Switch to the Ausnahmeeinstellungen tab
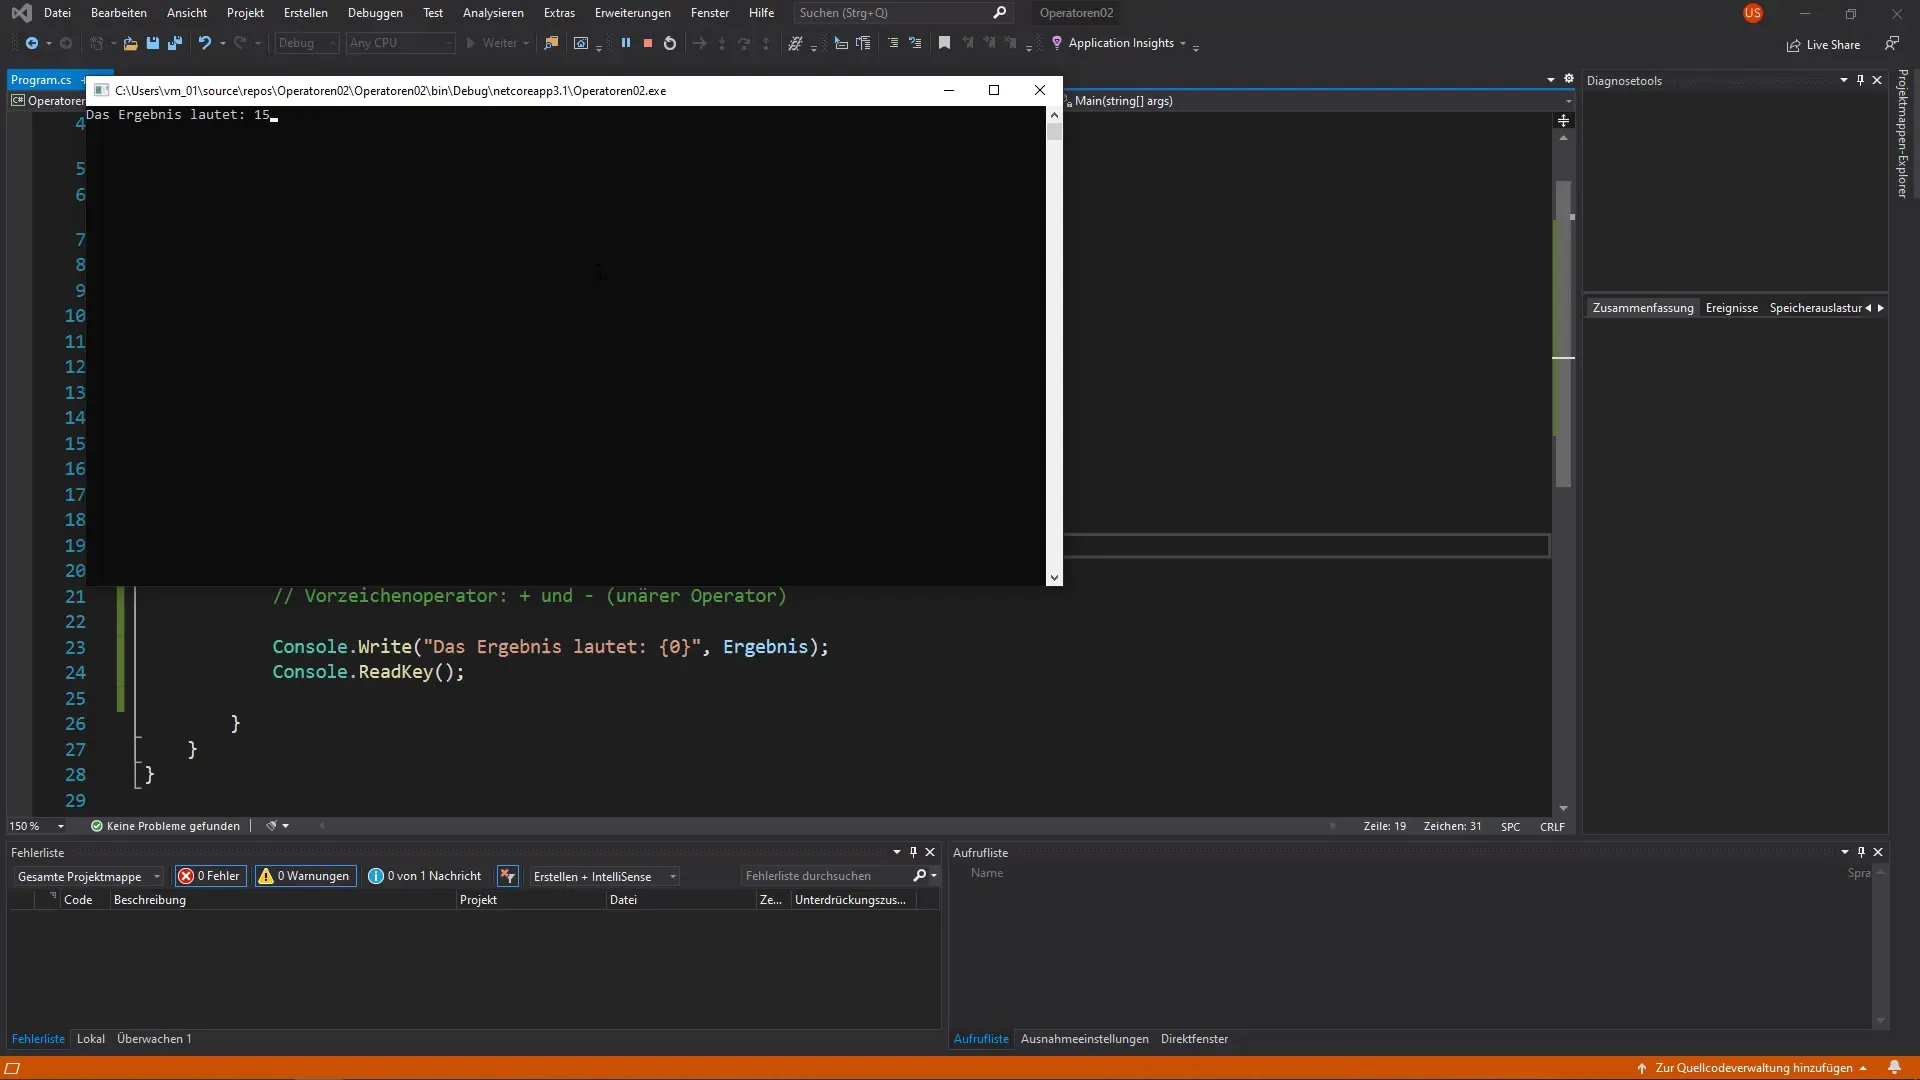The width and height of the screenshot is (1920, 1080). [x=1084, y=1039]
